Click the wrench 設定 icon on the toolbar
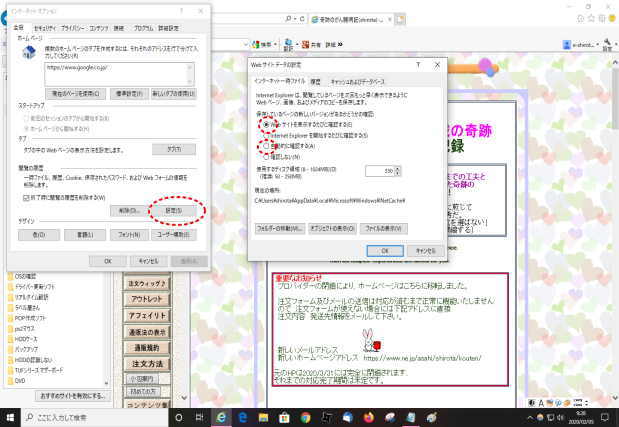Viewport: 619px width, 427px height. [607, 44]
